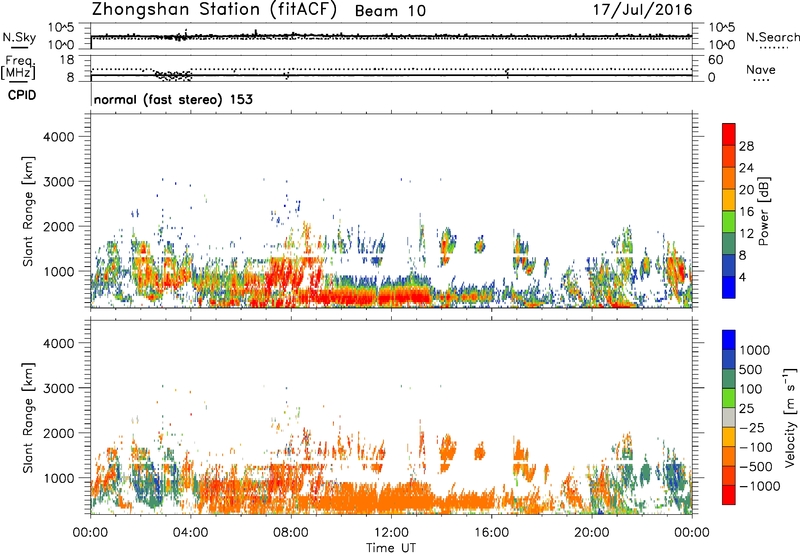Click the '4' power colorbar label

[x=743, y=277]
